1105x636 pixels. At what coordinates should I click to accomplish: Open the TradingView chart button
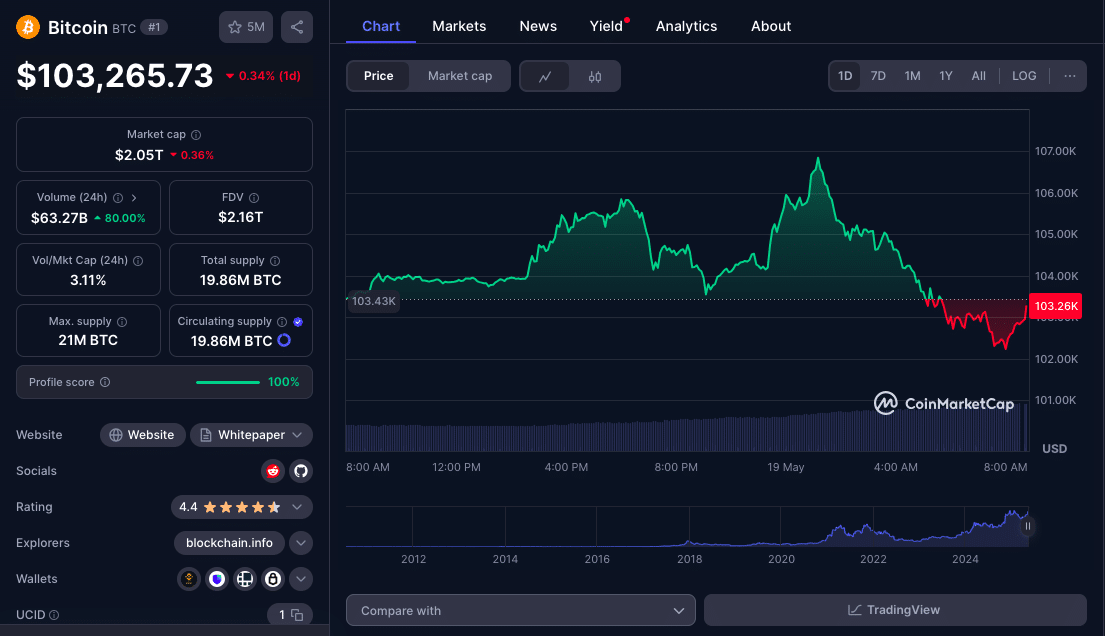[895, 610]
